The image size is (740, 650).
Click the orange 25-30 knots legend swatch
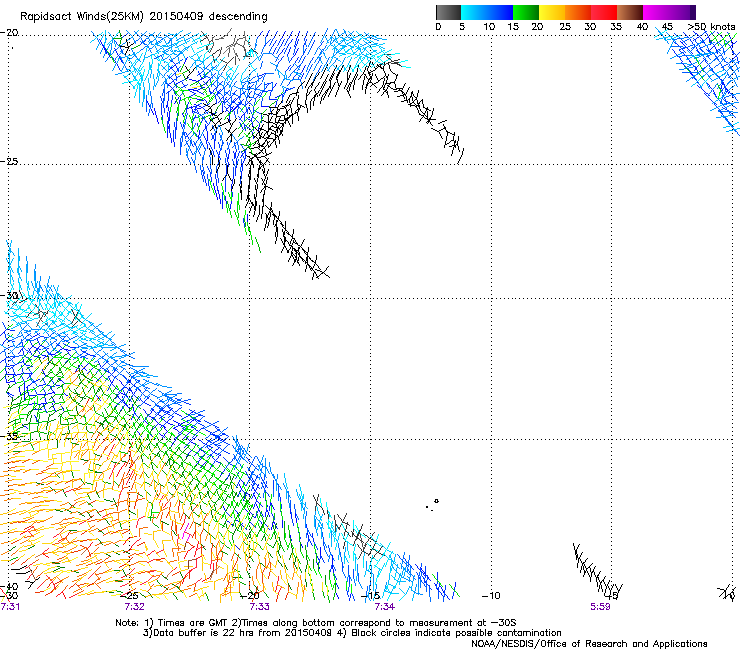(578, 12)
